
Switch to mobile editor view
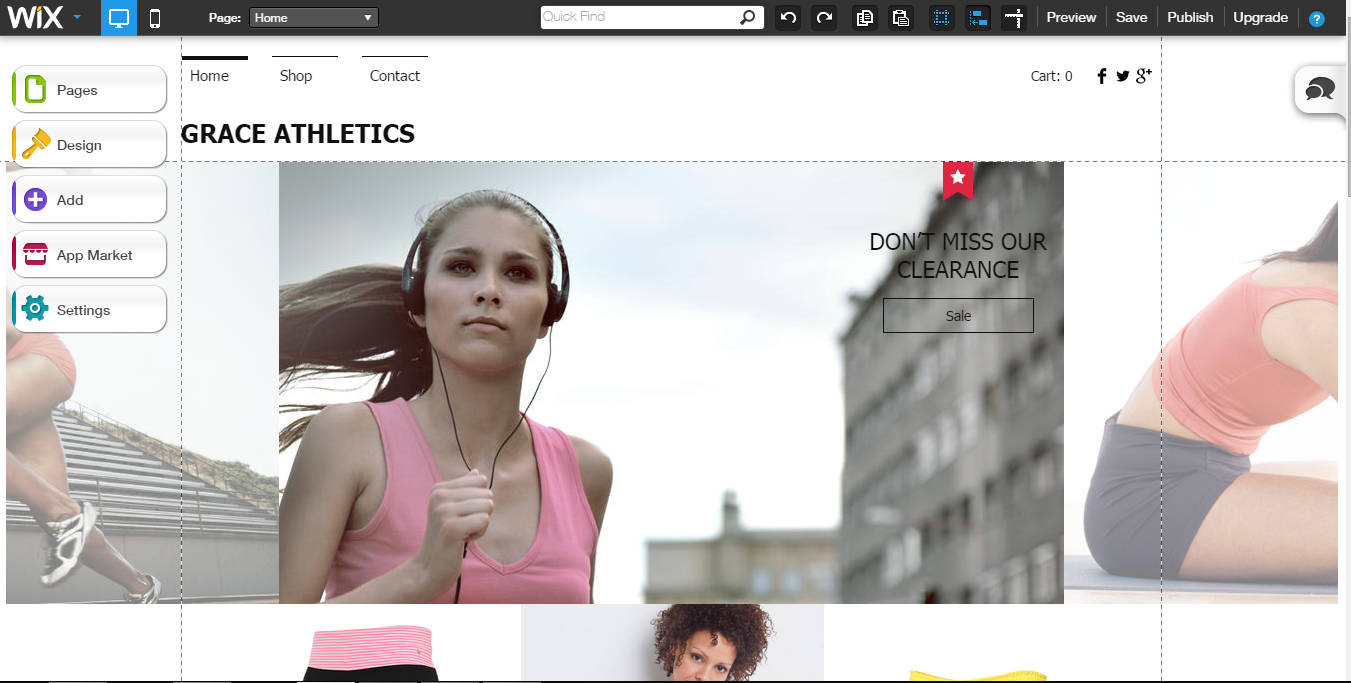[155, 18]
